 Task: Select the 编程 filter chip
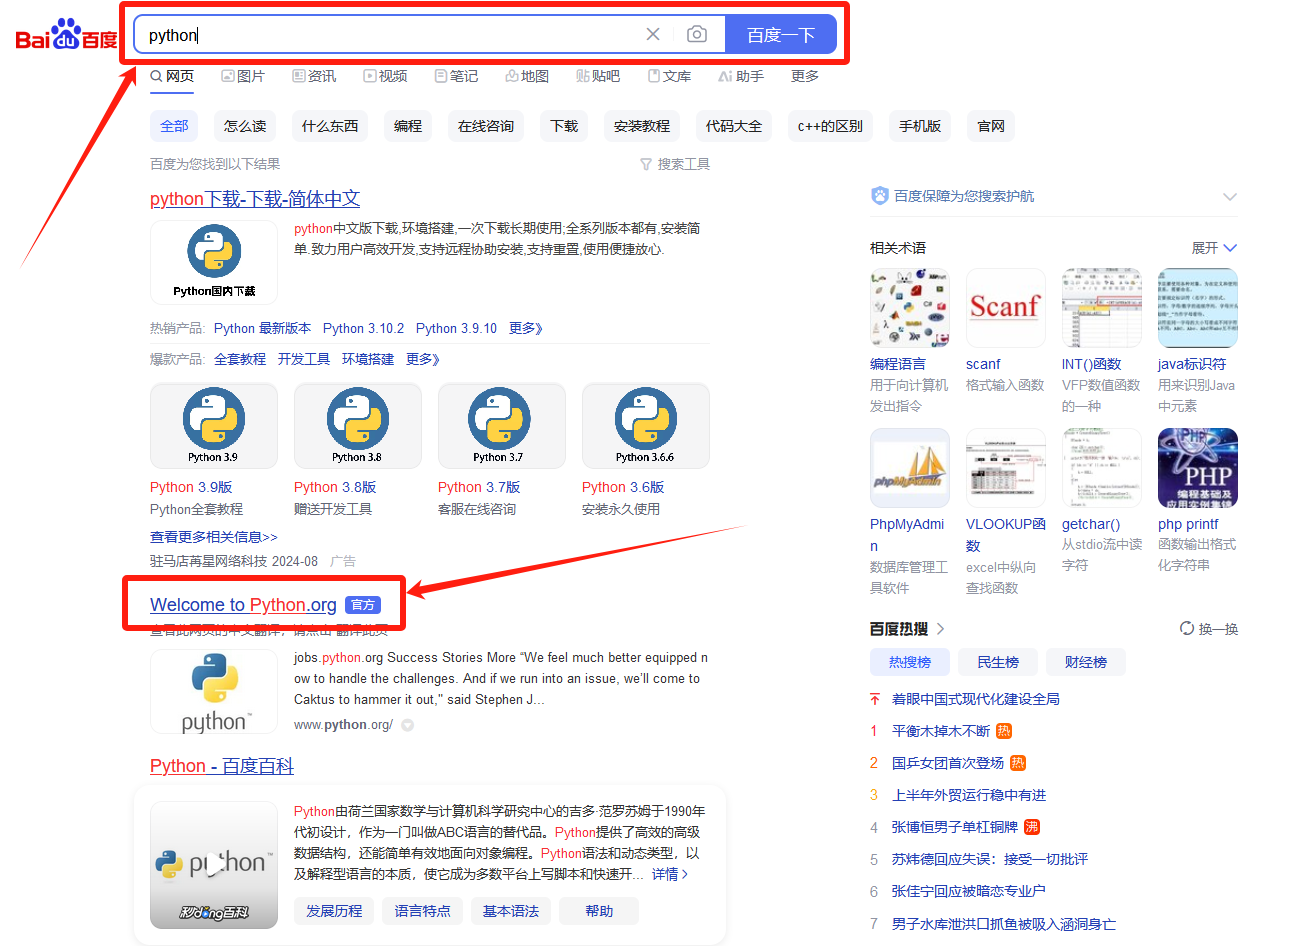[x=408, y=126]
